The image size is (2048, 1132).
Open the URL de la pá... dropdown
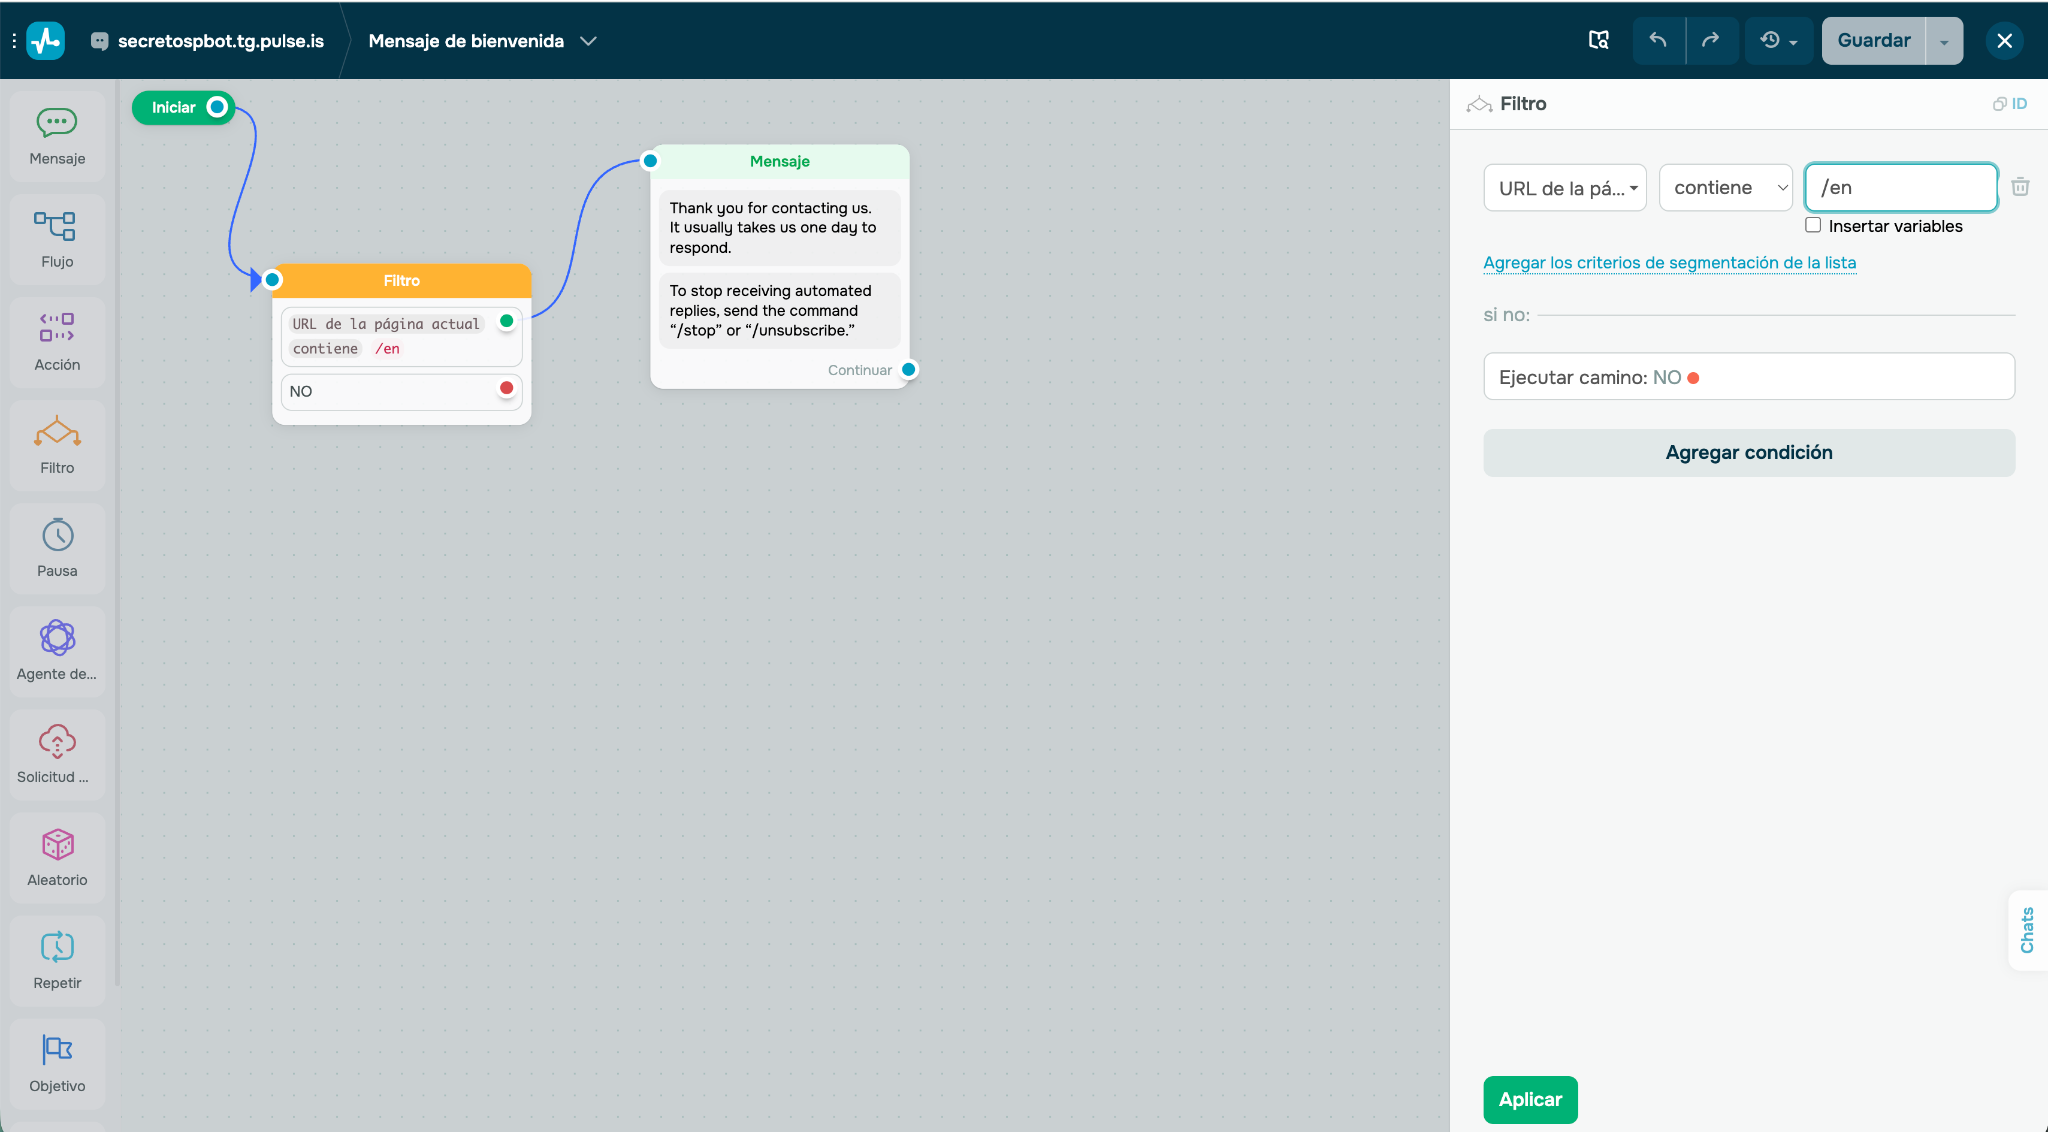1565,188
